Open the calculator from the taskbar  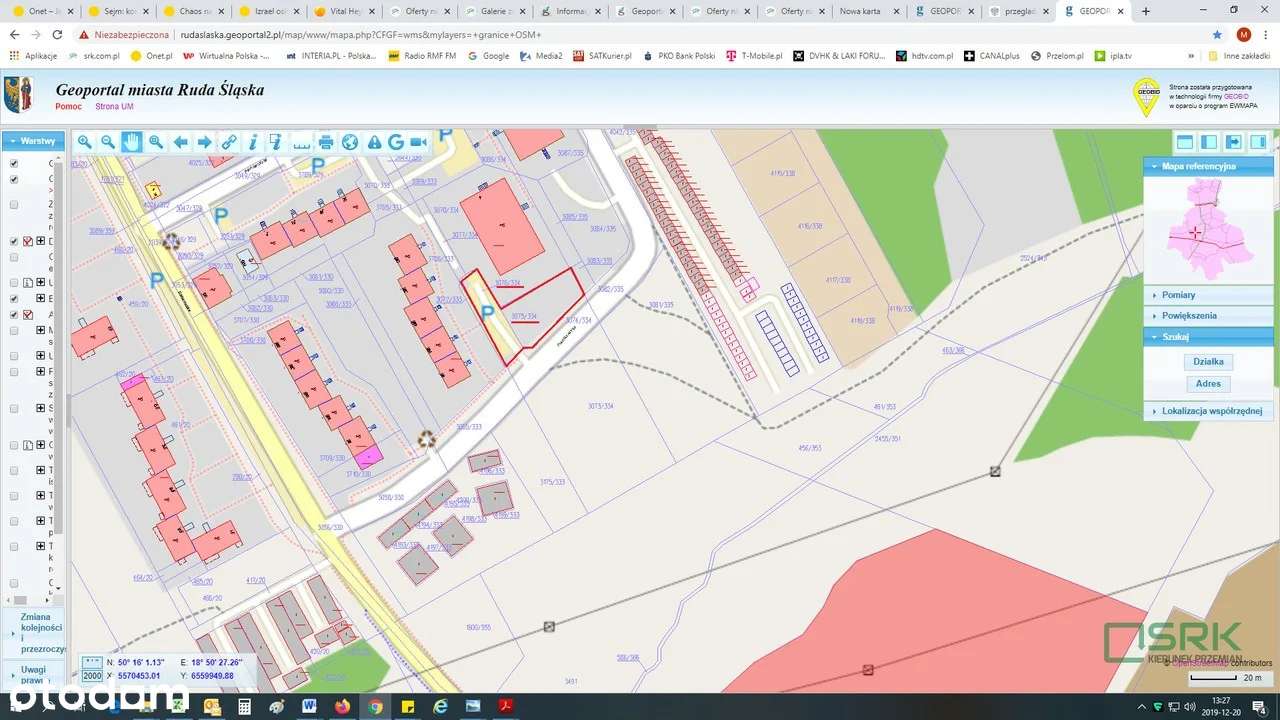(x=244, y=706)
